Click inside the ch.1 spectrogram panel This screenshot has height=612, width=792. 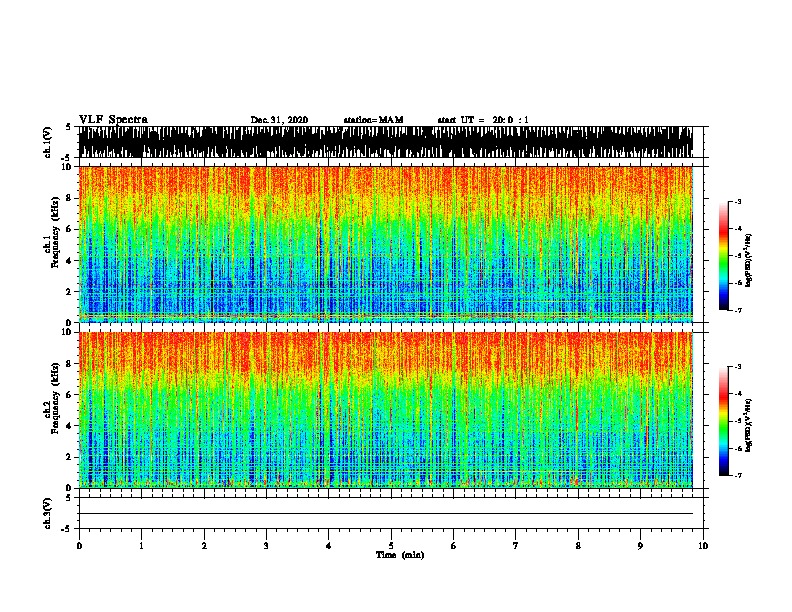385,244
